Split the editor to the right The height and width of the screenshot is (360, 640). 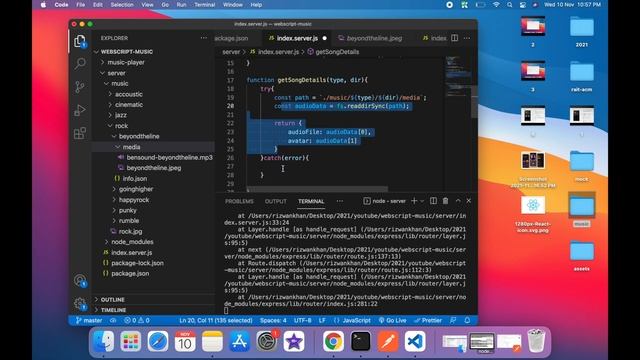(455, 38)
